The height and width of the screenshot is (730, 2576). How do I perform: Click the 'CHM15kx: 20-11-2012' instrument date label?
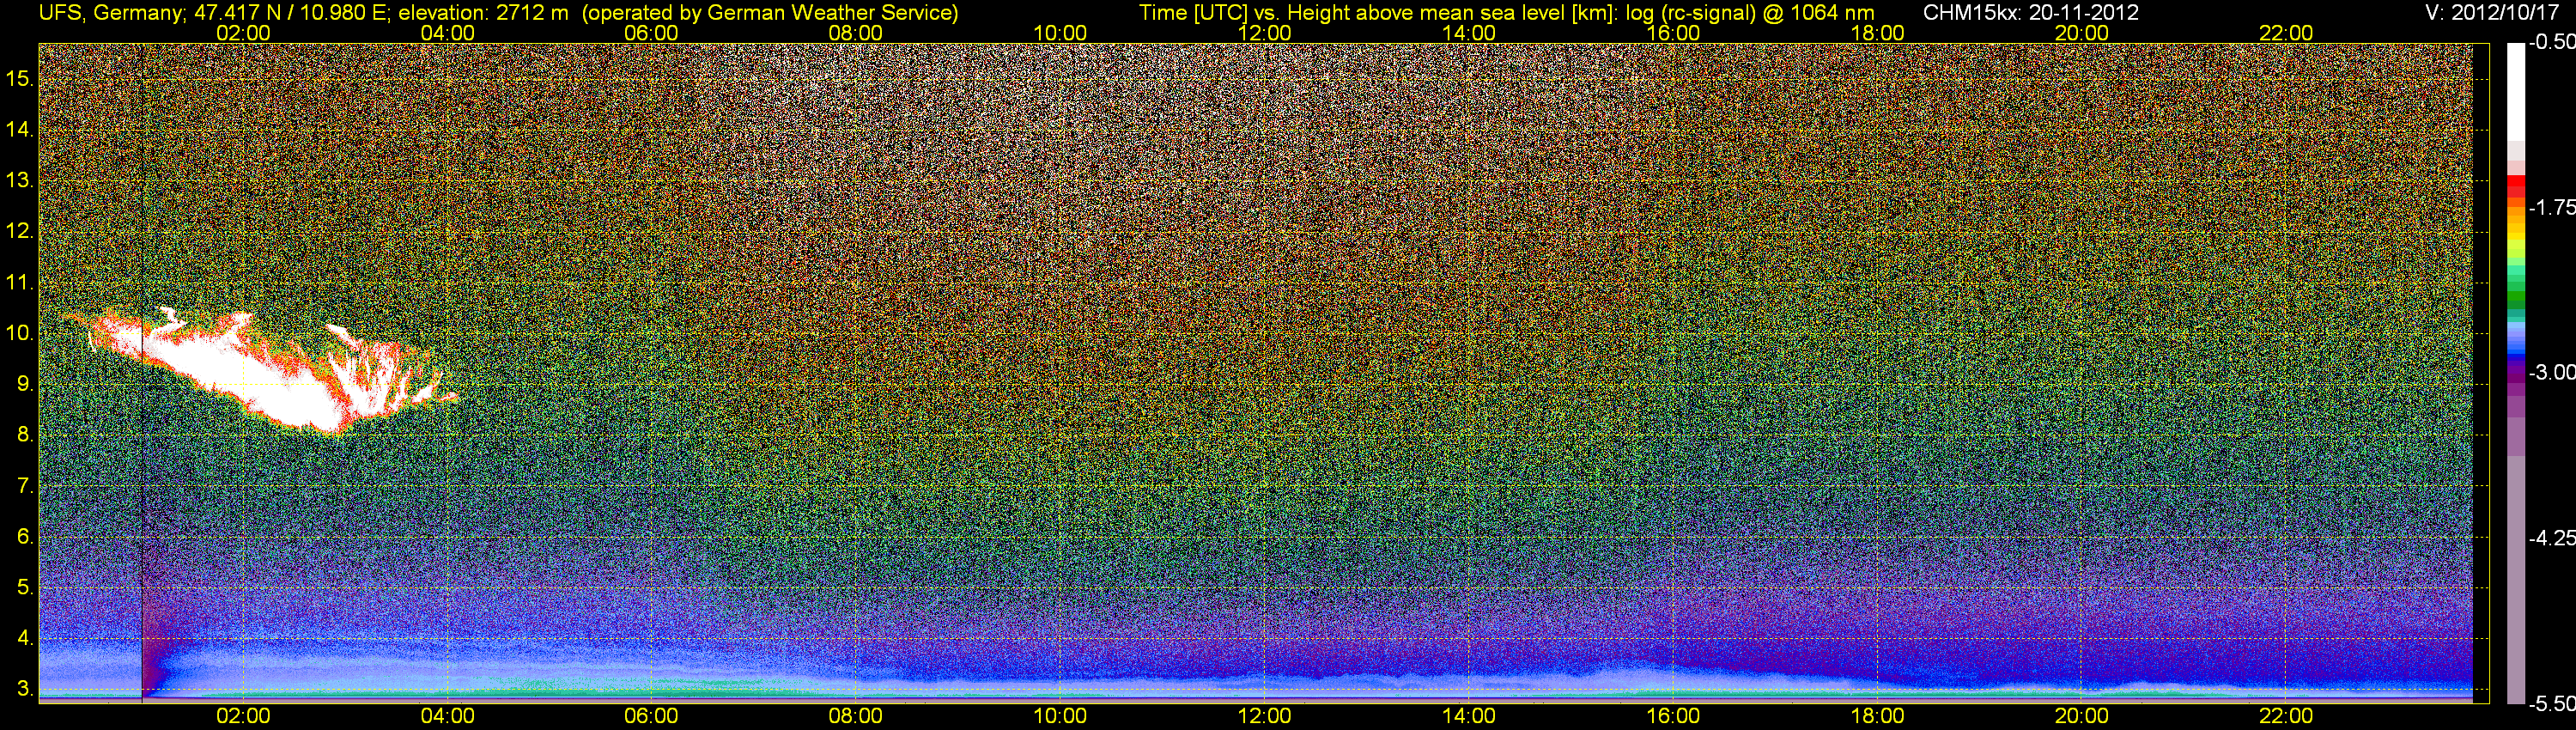click(2030, 12)
